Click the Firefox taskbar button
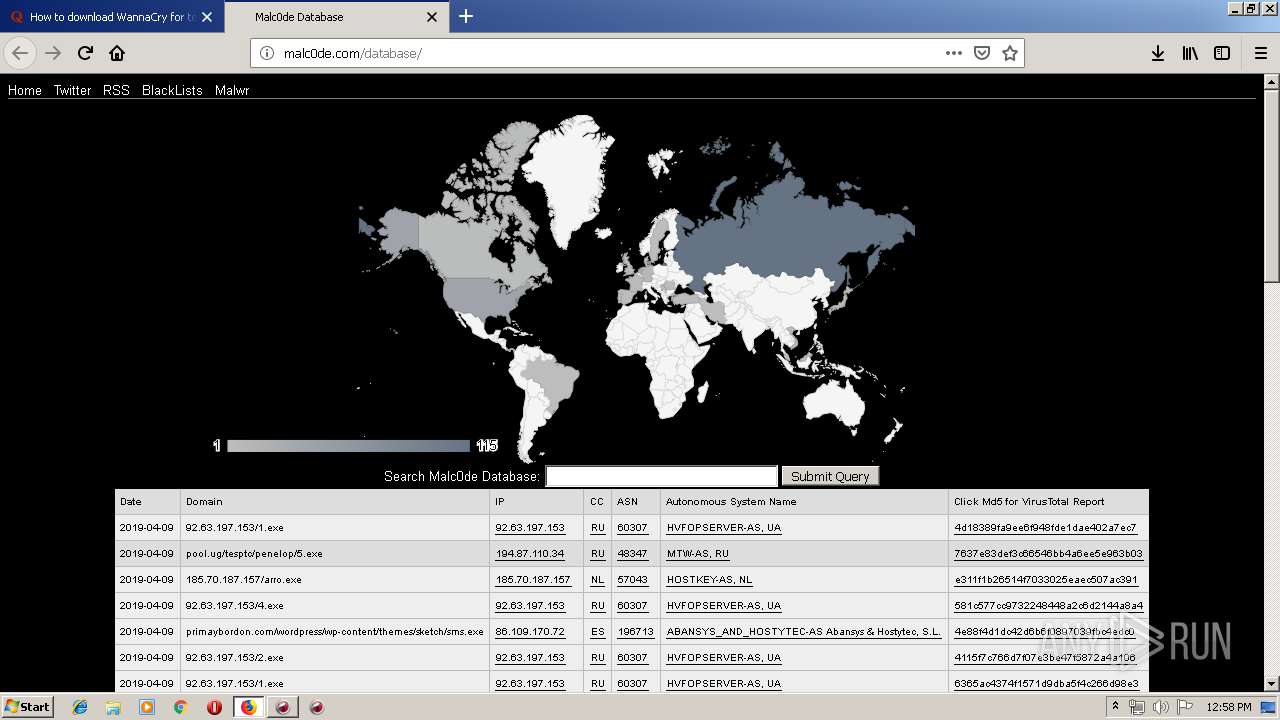This screenshot has height=720, width=1280. (x=248, y=707)
